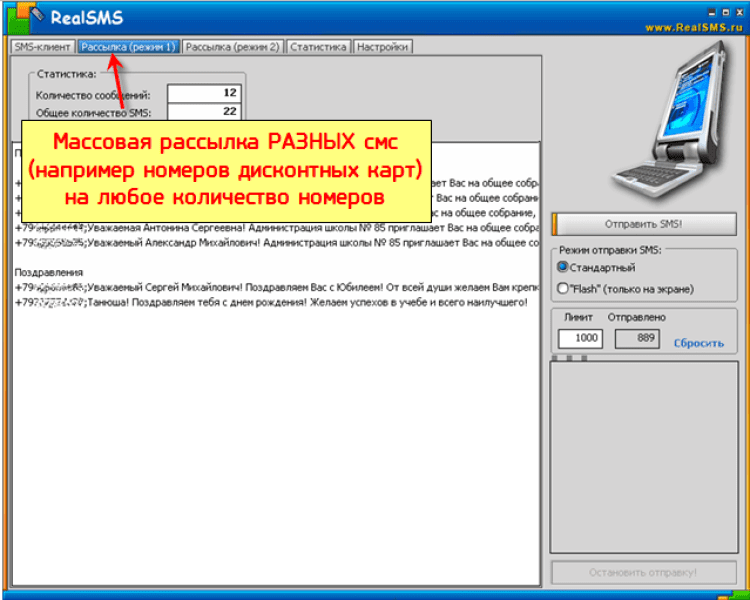Select the Александр Михайлович message line
Screen dimensions: 750x600
pyautogui.click(x=276, y=243)
